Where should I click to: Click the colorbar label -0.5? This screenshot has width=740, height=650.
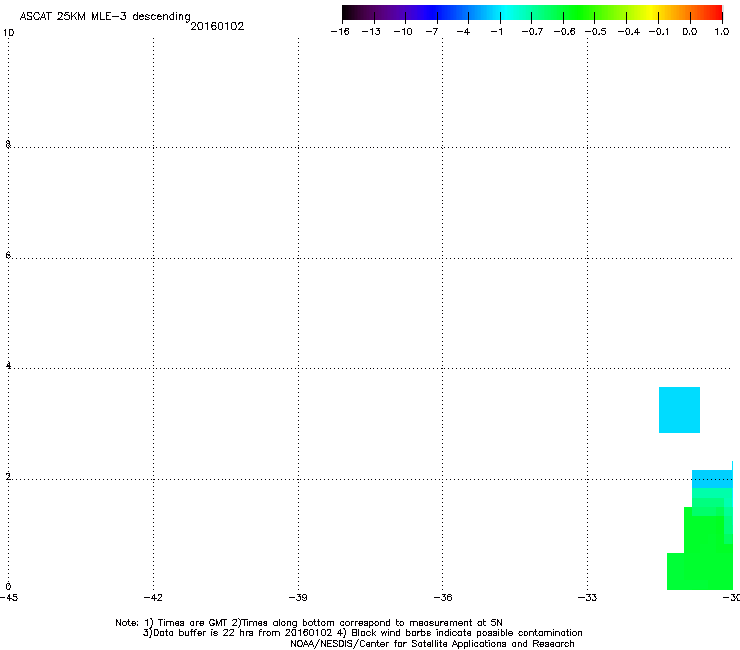pos(596,32)
